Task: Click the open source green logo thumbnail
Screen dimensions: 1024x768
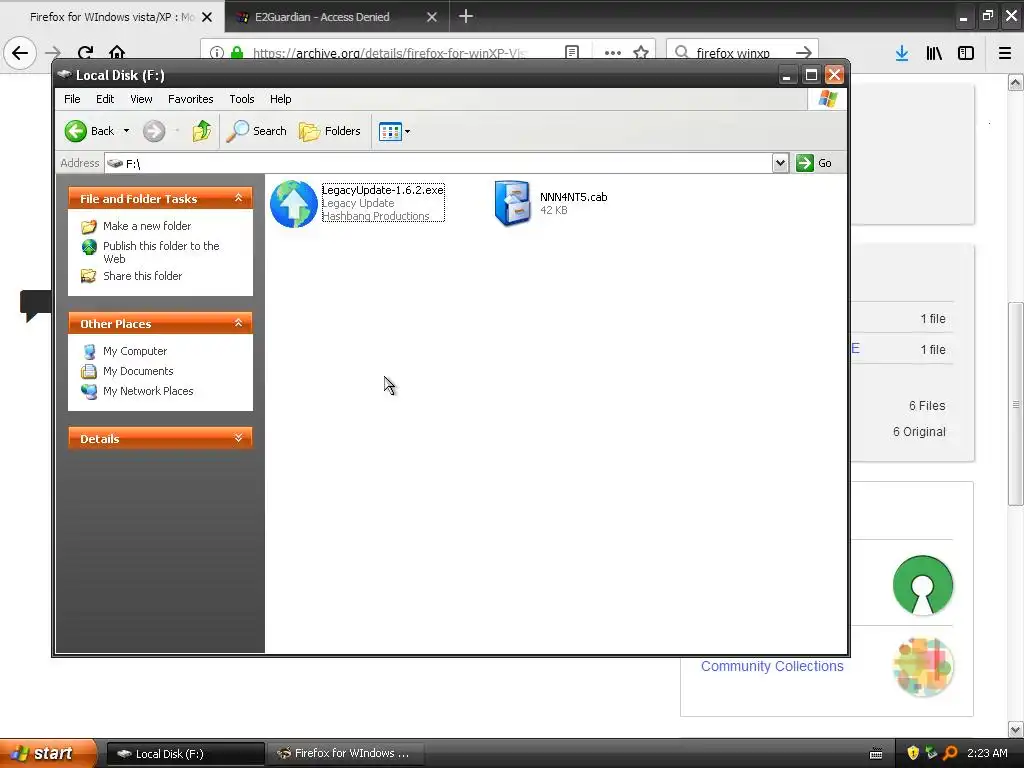Action: click(923, 584)
